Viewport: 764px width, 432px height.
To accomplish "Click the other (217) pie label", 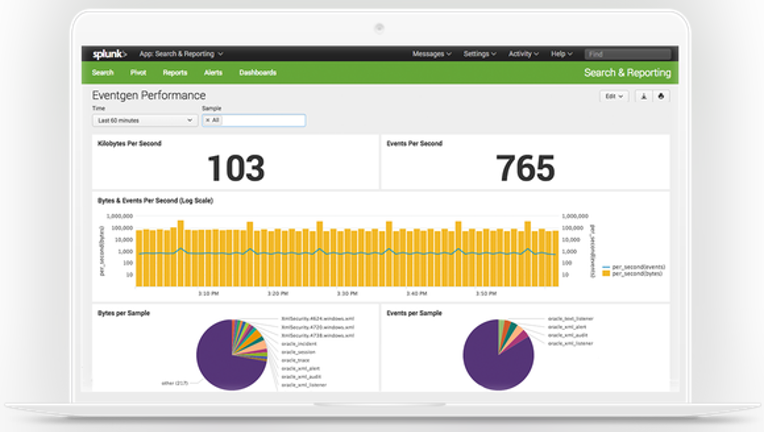I will (x=174, y=383).
